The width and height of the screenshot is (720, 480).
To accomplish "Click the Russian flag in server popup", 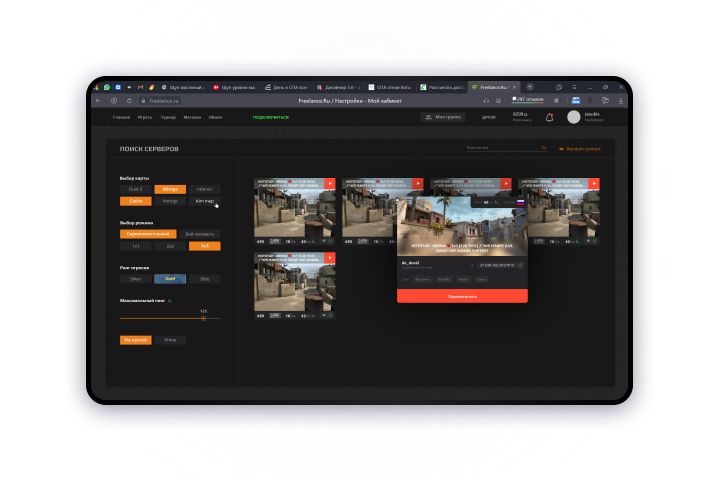I will tap(520, 202).
